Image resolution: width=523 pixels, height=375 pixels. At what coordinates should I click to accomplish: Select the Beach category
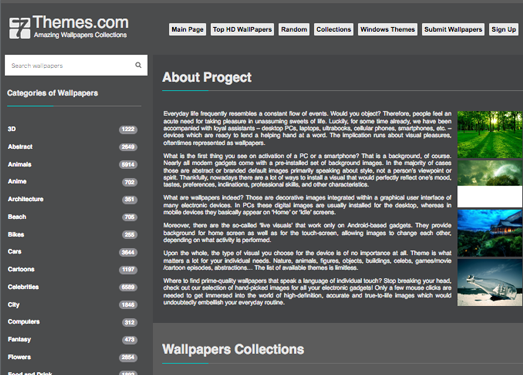point(17,217)
